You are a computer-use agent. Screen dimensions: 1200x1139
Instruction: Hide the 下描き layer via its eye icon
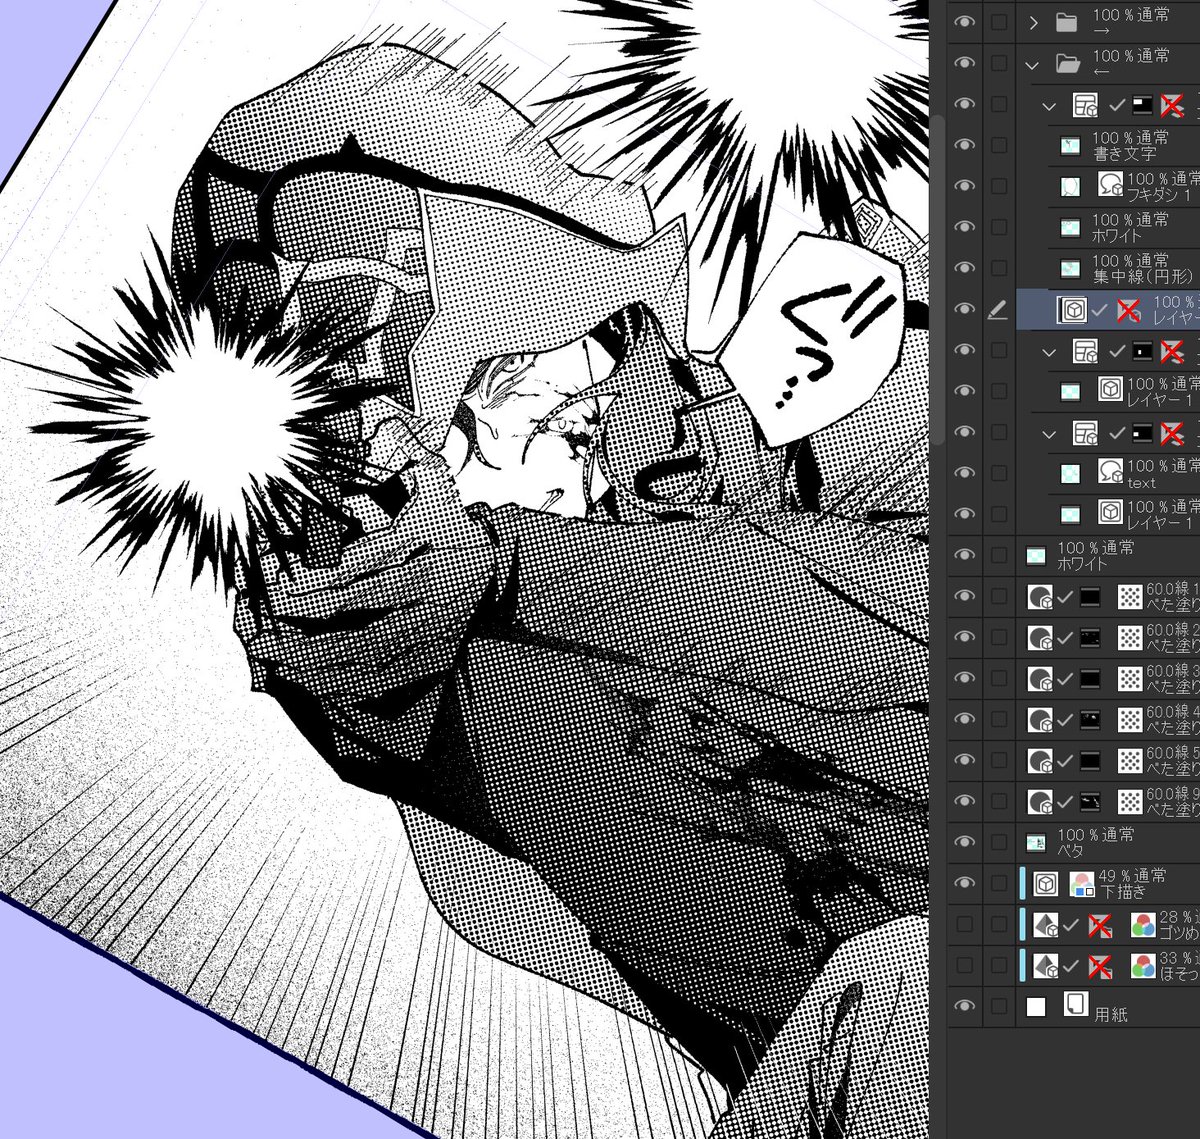tap(964, 884)
